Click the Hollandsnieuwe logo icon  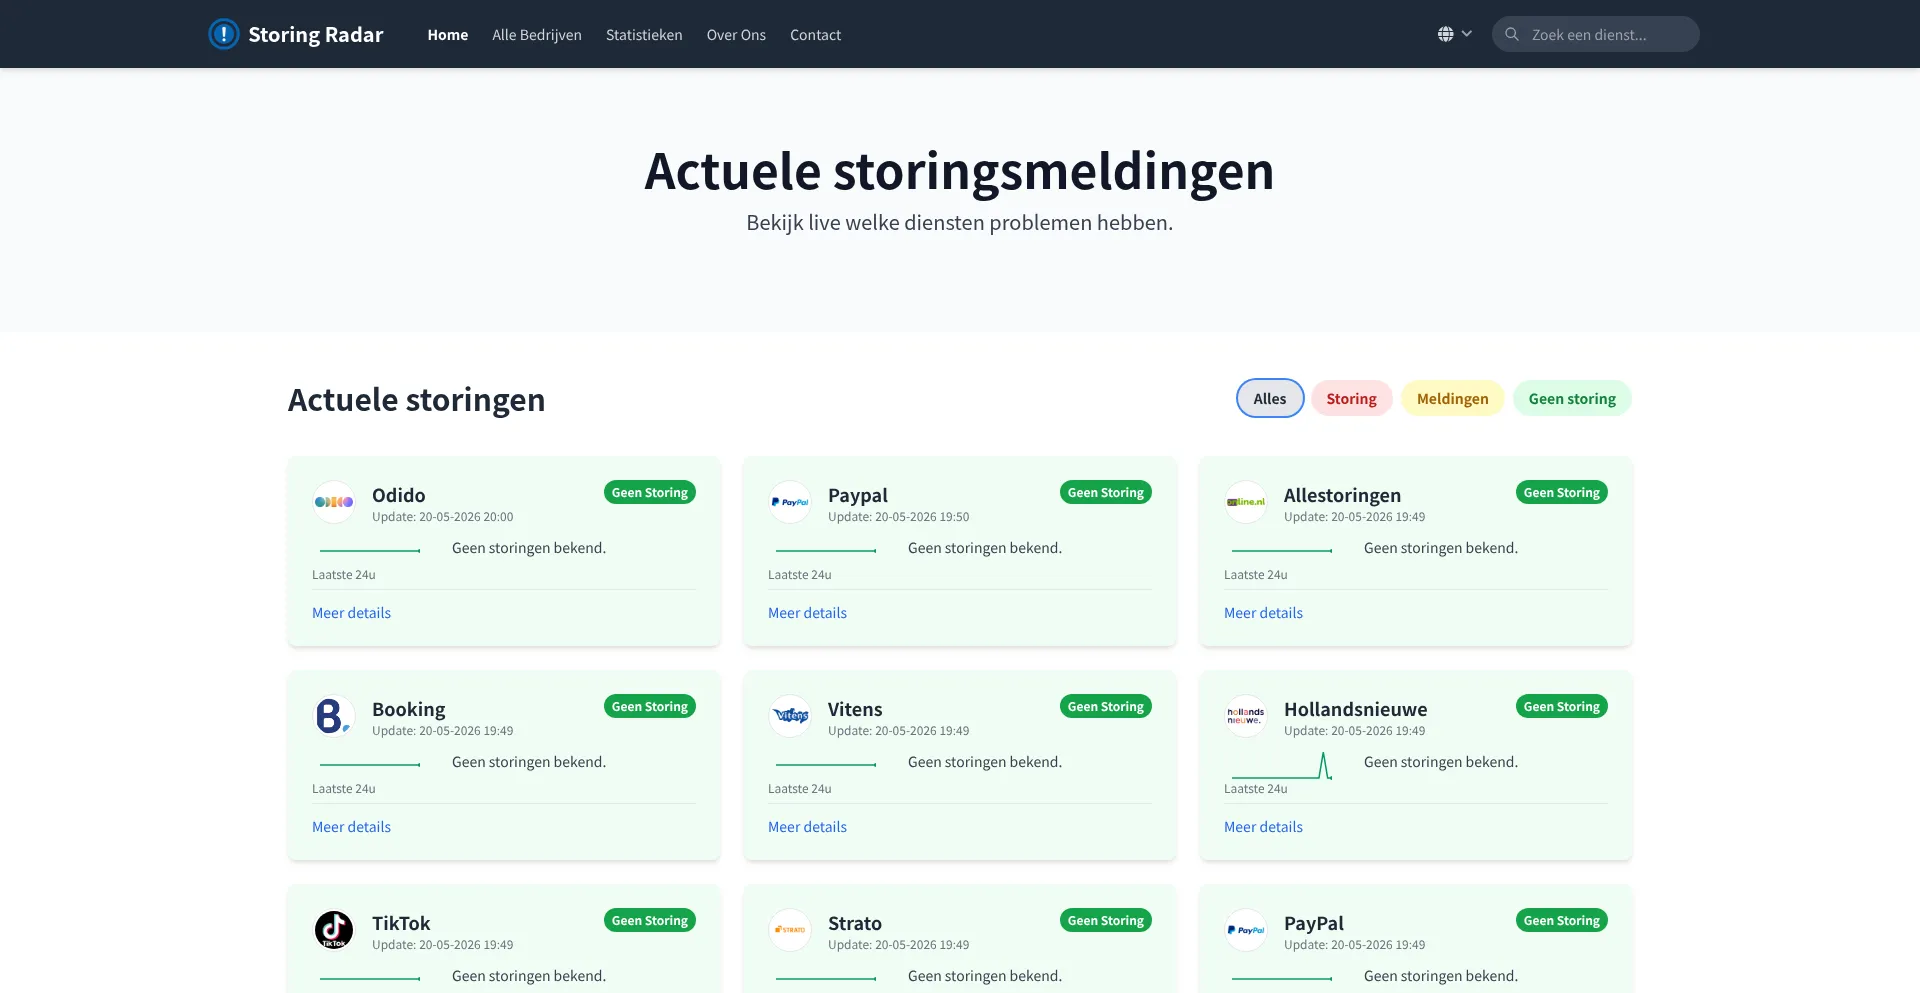pos(1246,716)
